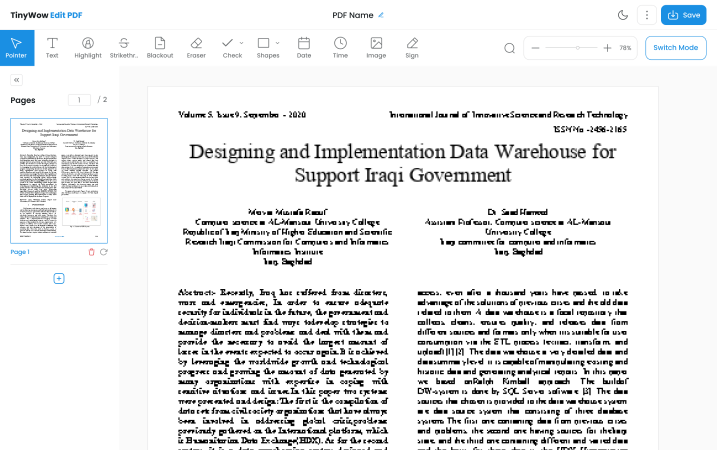
Task: Choose the Strikethrough tool
Action: coord(124,47)
